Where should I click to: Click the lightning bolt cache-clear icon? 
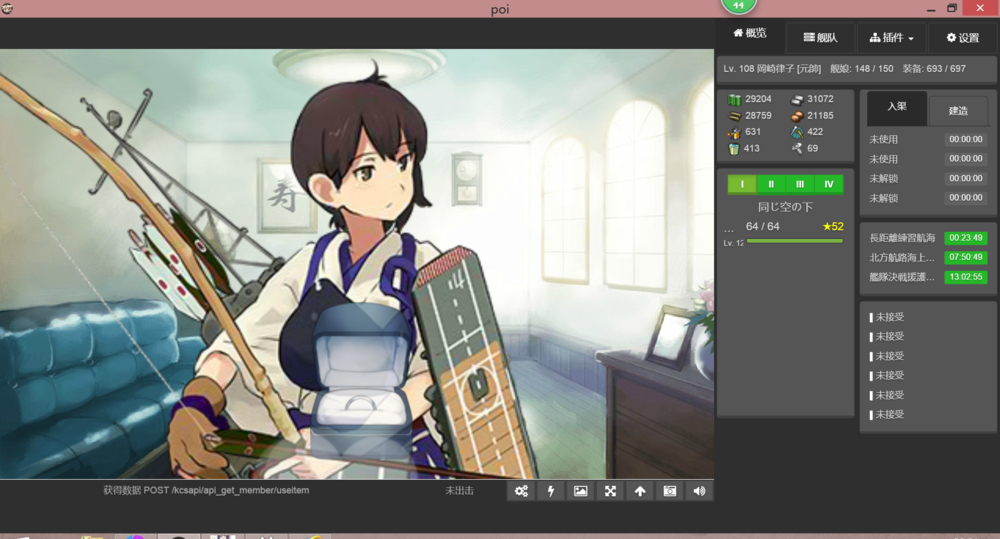(x=551, y=491)
